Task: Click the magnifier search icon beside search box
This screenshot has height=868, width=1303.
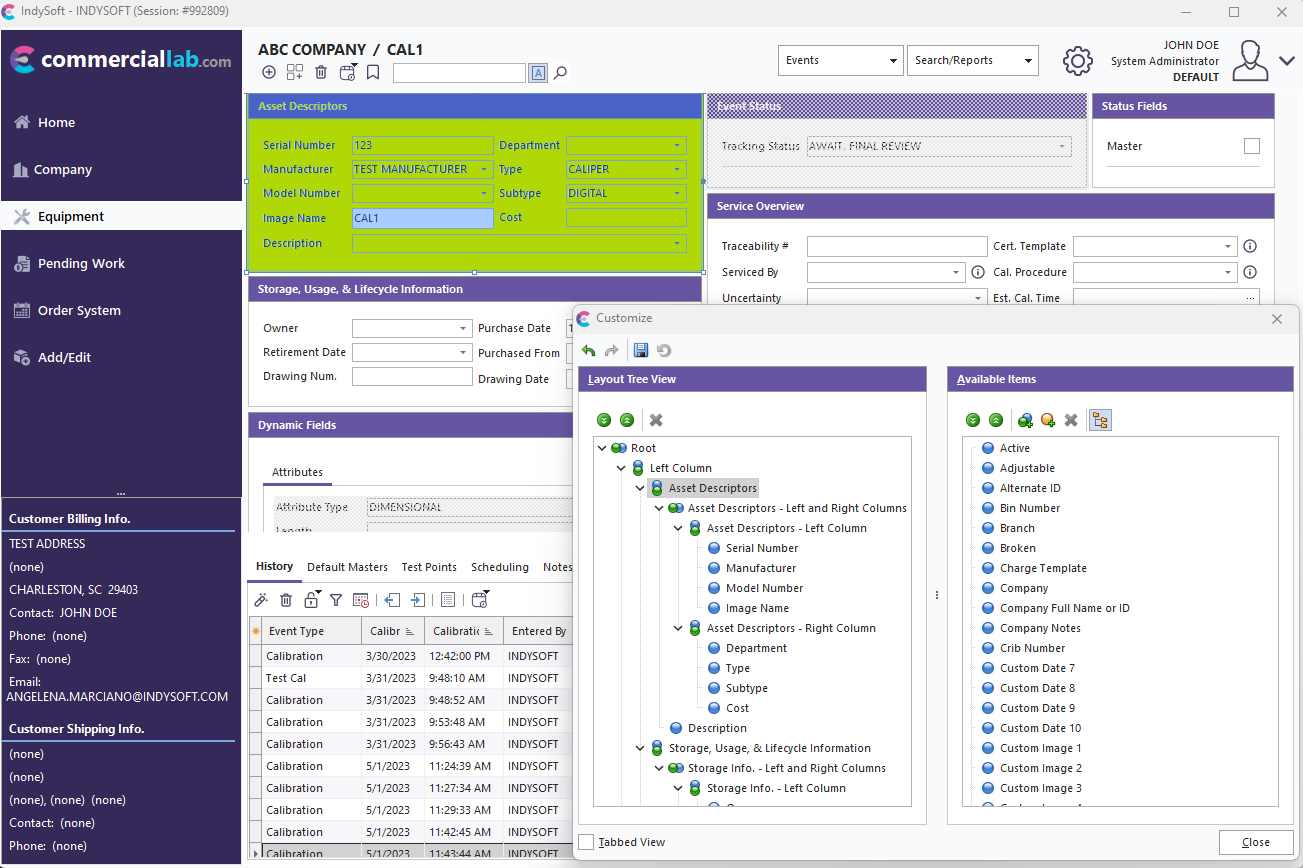Action: pos(561,72)
